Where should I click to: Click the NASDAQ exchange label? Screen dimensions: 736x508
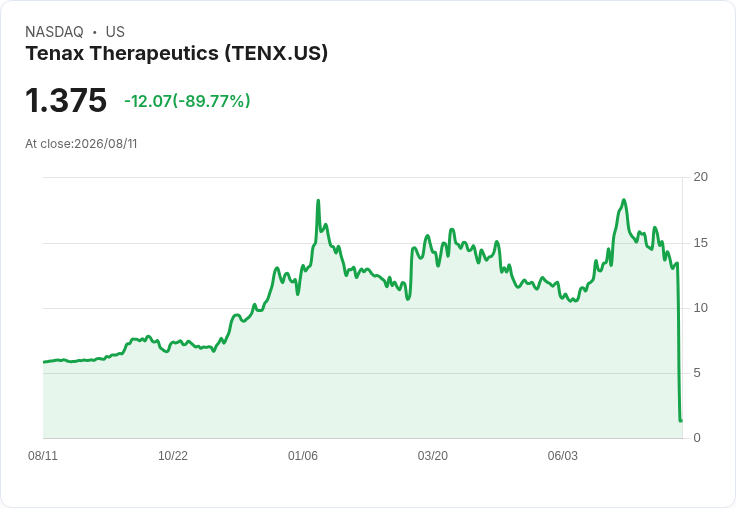[x=54, y=32]
